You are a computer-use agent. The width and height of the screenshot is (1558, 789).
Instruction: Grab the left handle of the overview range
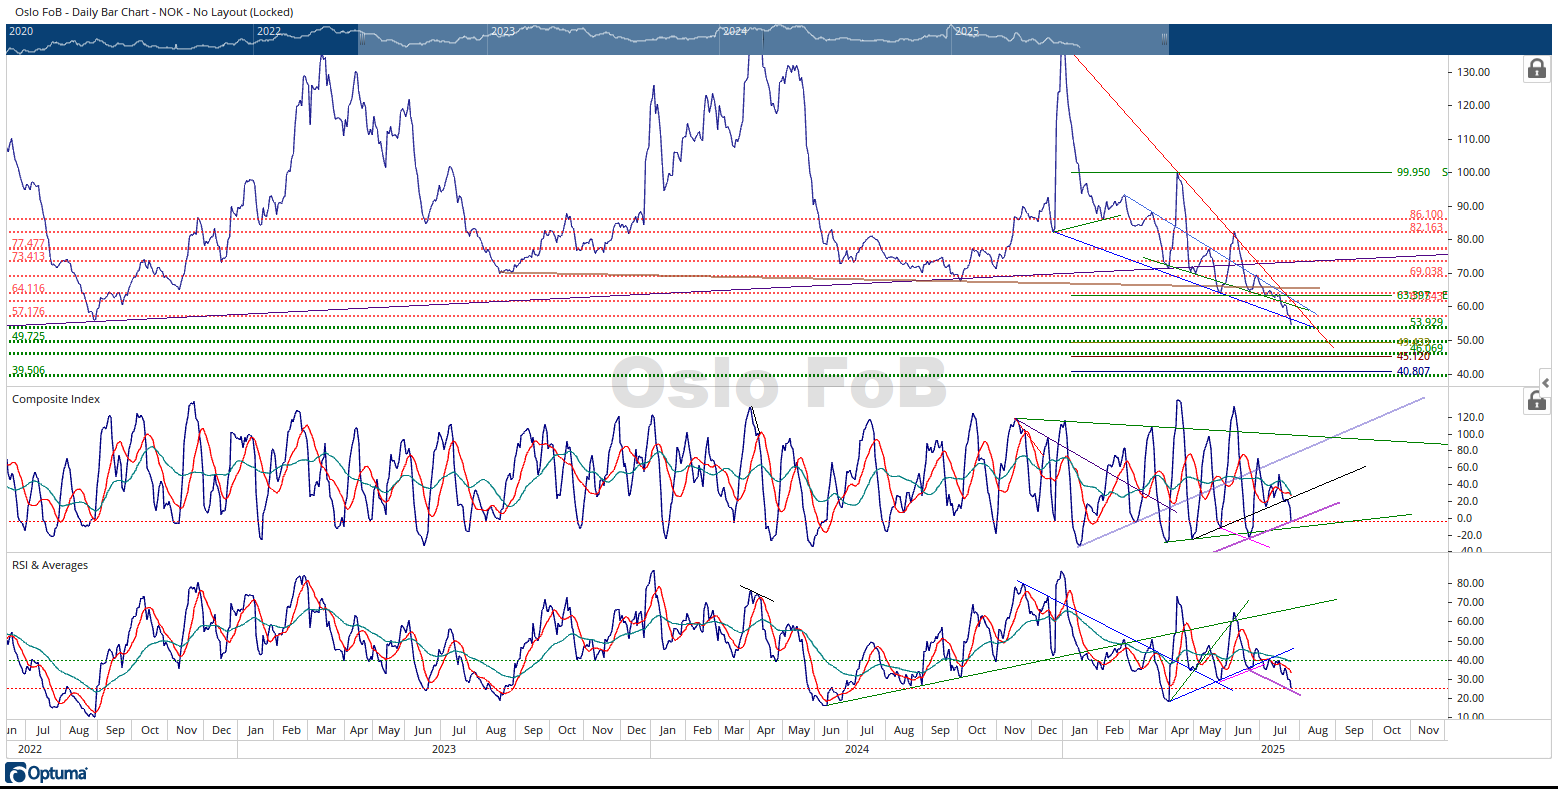click(x=363, y=40)
